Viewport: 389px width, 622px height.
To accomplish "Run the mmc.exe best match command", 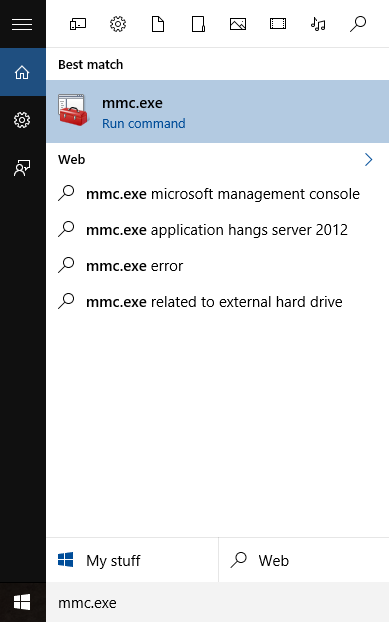I will click(x=218, y=111).
